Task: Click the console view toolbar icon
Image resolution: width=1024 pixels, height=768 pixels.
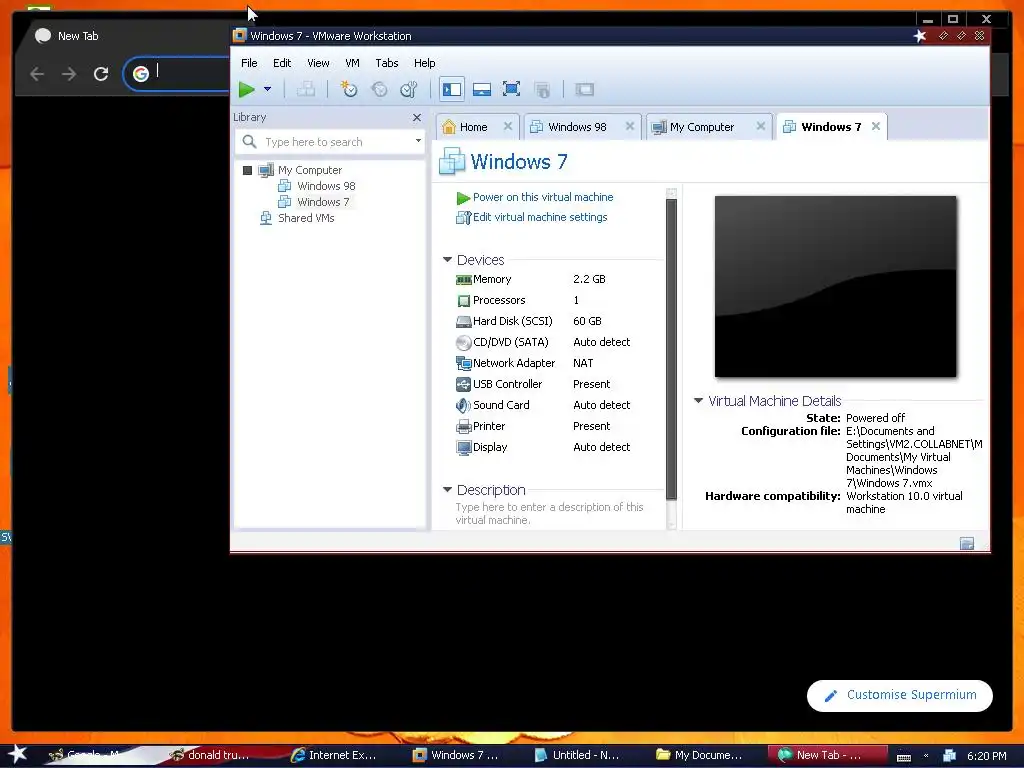Action: coord(584,89)
